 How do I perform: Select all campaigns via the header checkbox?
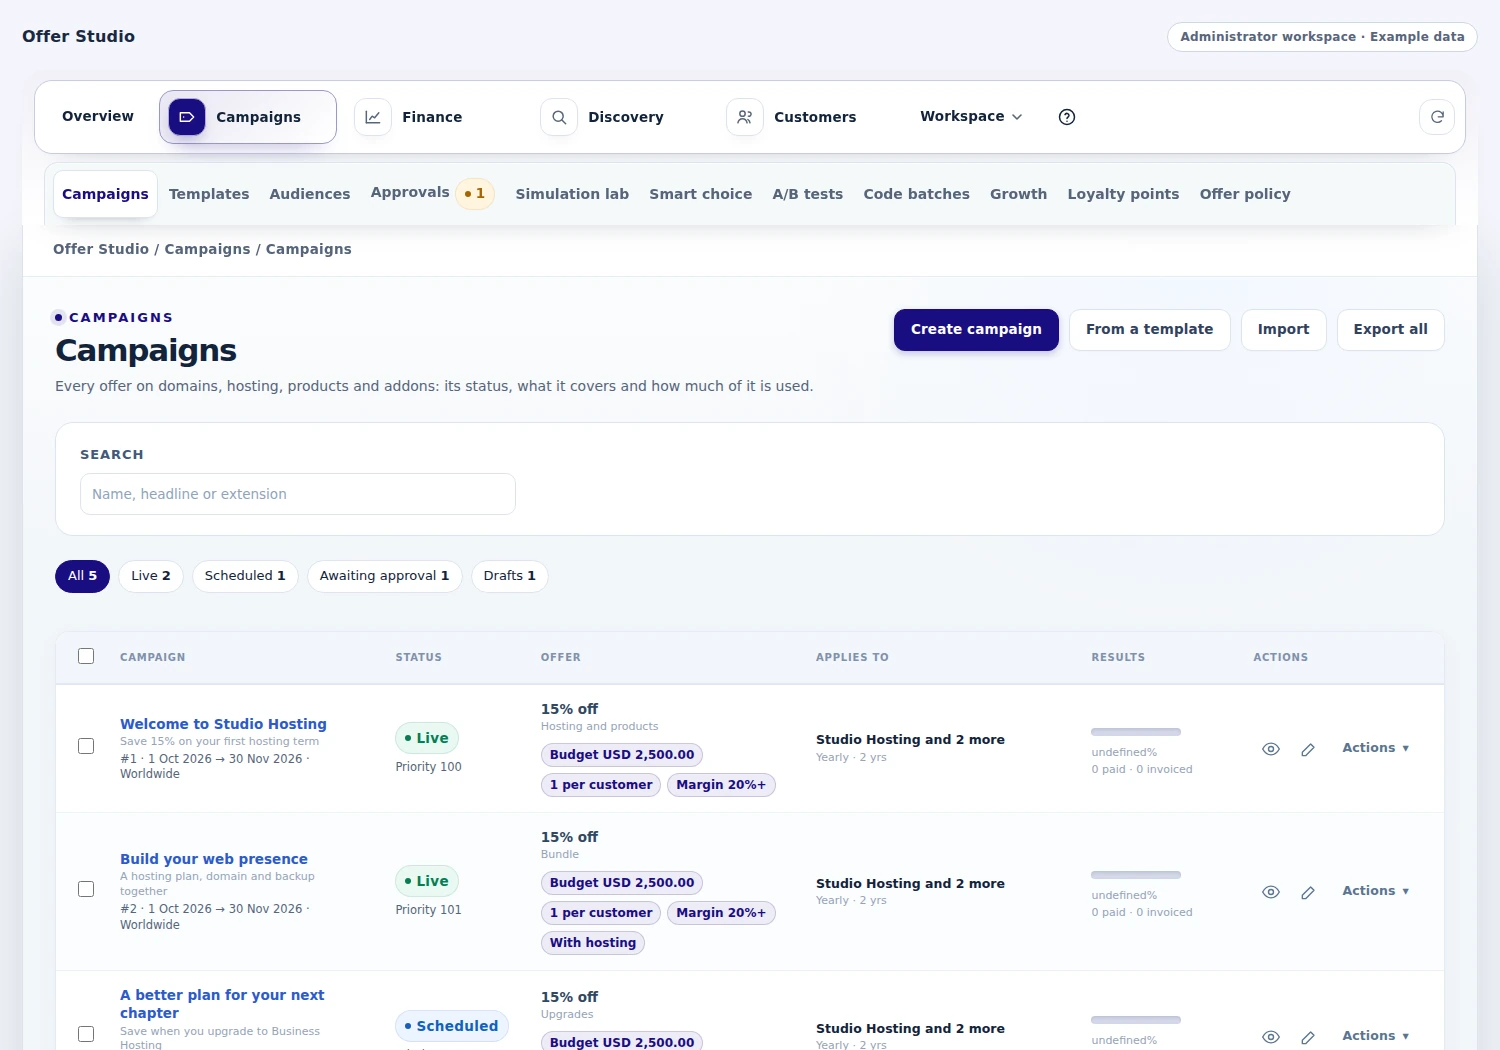86,656
